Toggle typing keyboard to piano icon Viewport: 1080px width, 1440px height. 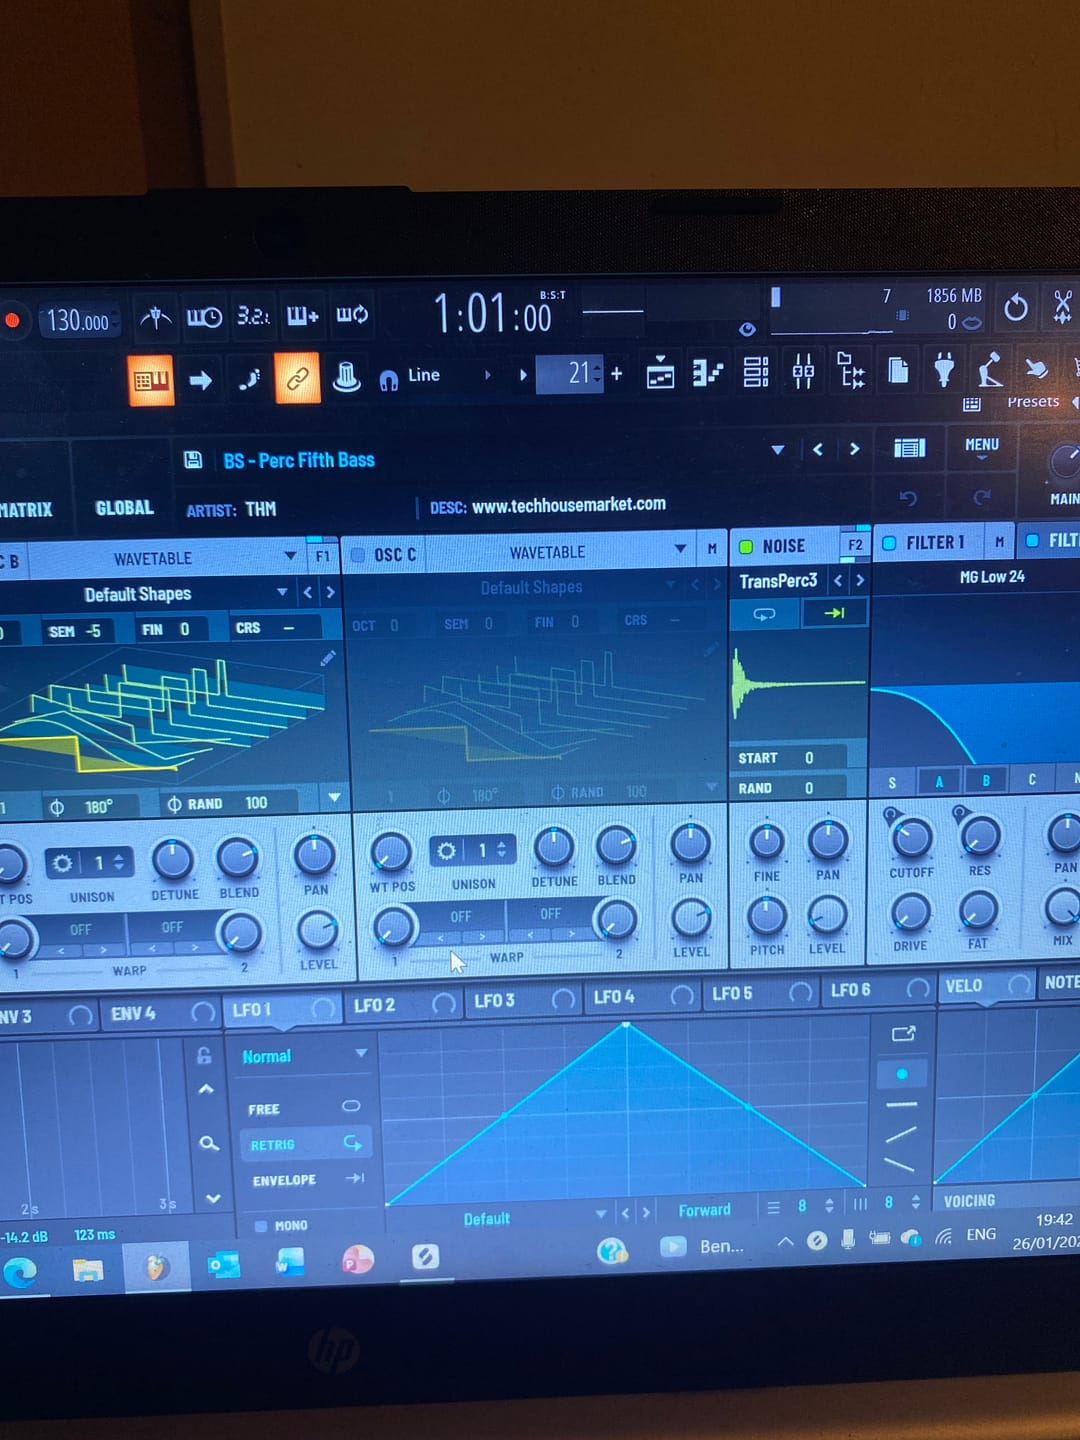point(151,380)
